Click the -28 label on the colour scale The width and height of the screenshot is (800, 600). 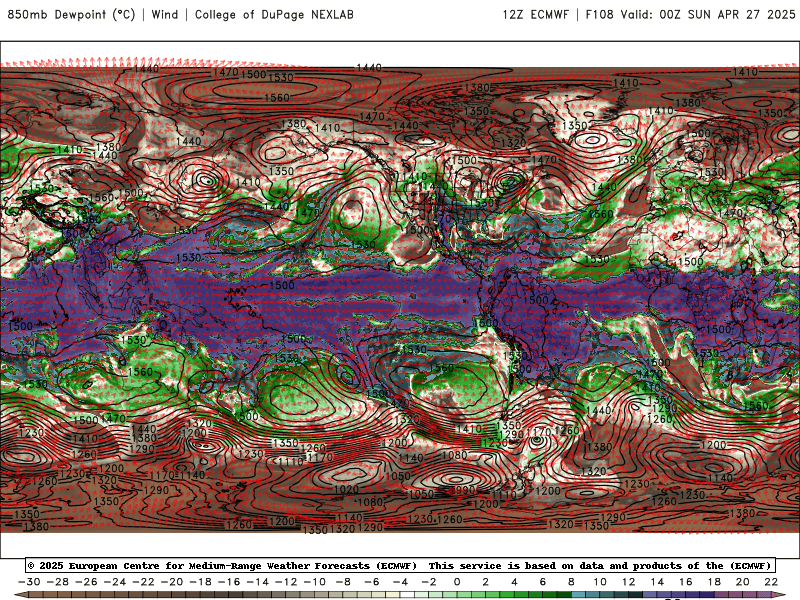[58, 582]
